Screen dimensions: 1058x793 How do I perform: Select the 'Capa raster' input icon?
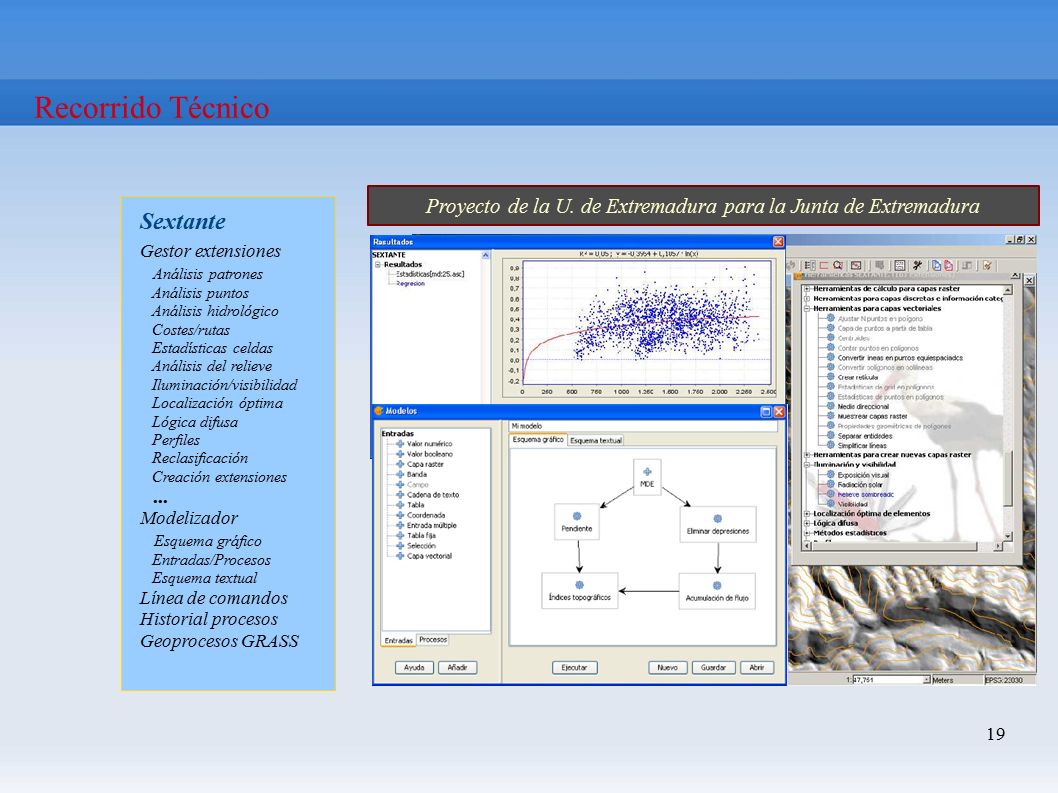pos(400,464)
